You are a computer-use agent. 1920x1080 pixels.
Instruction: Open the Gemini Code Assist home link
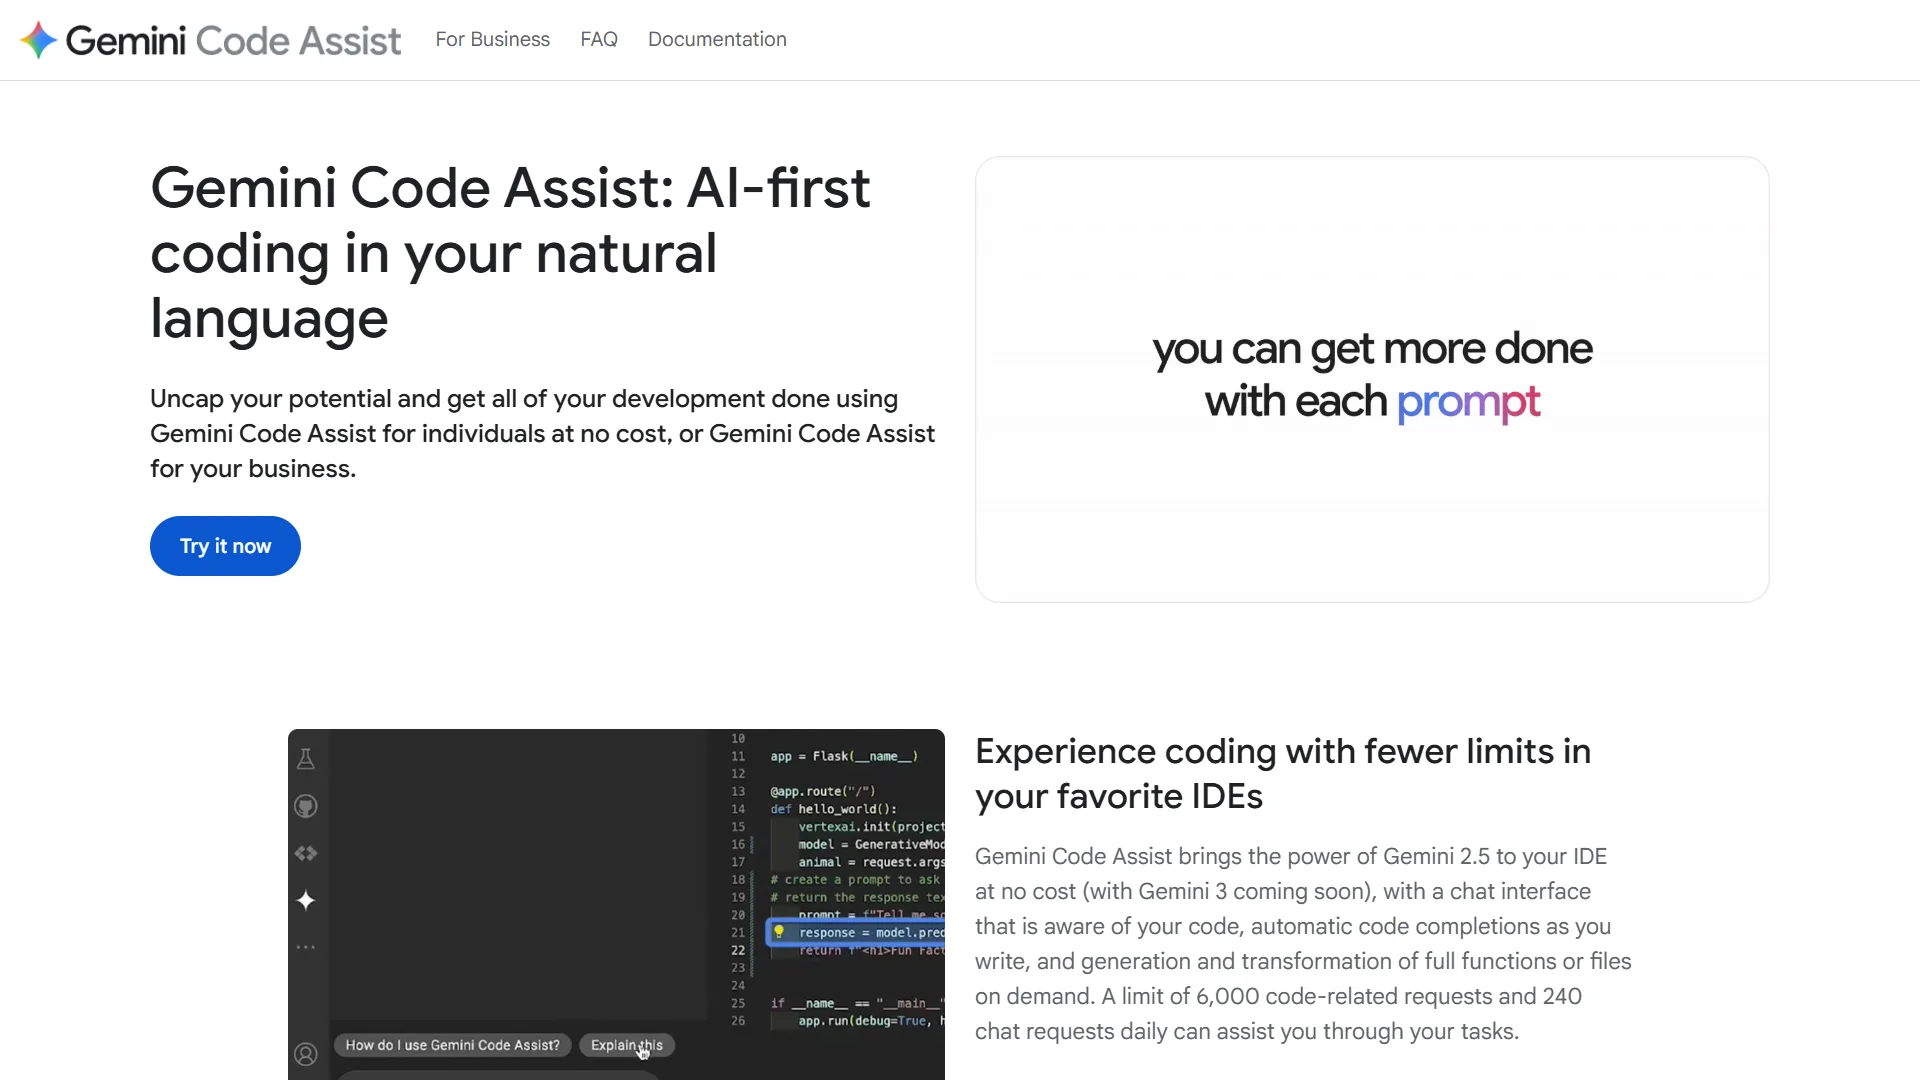(x=211, y=40)
